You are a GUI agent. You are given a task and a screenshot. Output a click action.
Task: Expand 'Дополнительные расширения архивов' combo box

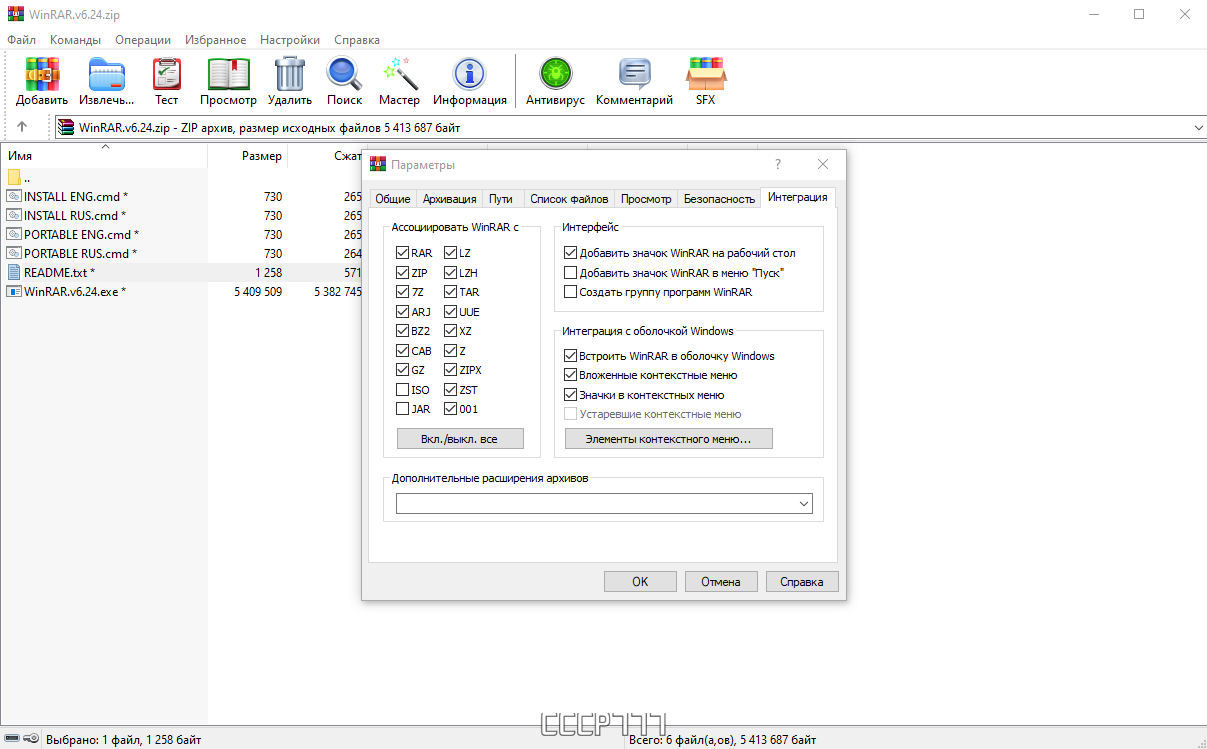(803, 503)
